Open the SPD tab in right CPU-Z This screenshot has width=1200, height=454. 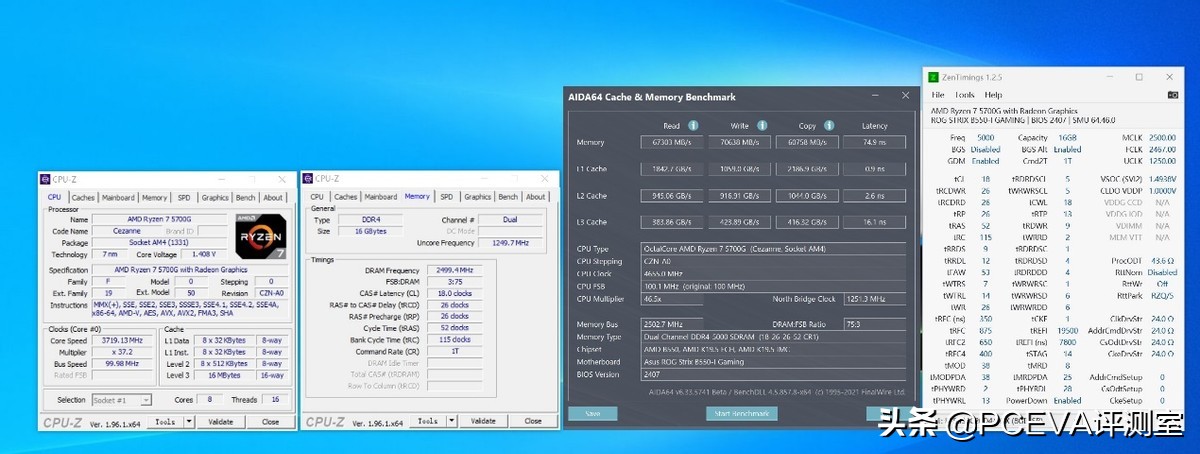coord(447,197)
